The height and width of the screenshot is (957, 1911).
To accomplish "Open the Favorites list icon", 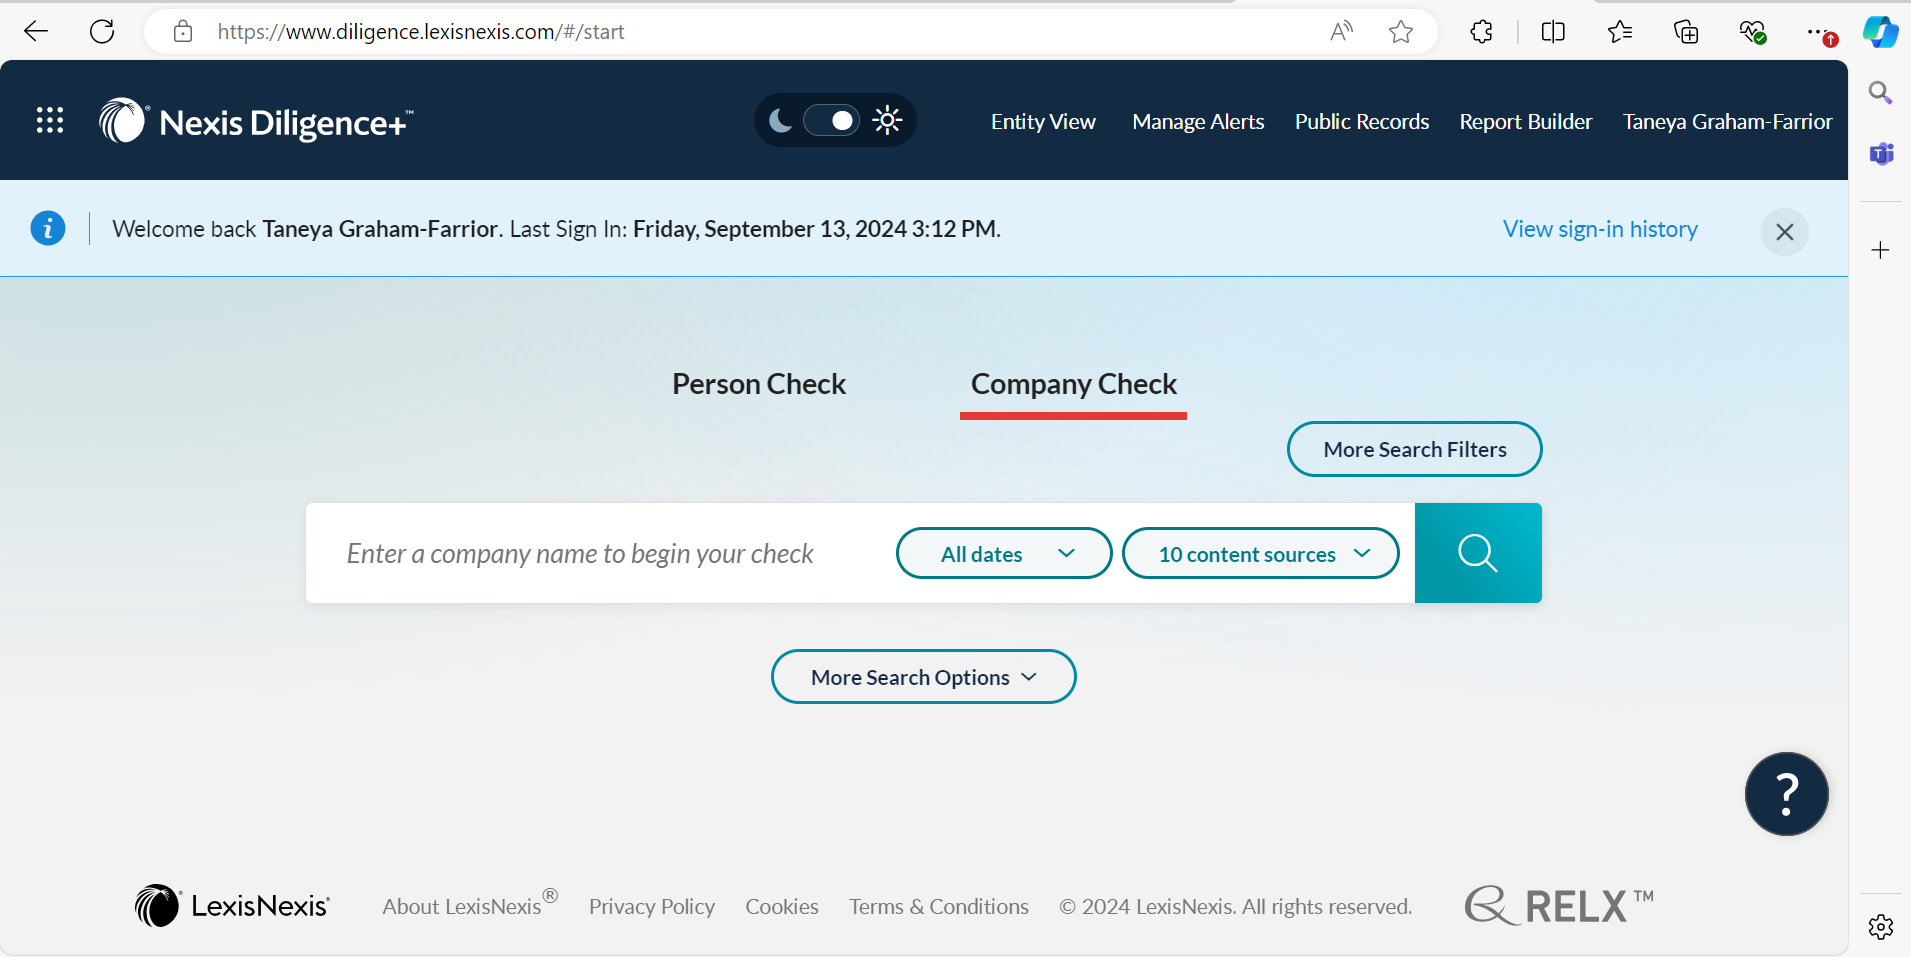I will (x=1620, y=32).
